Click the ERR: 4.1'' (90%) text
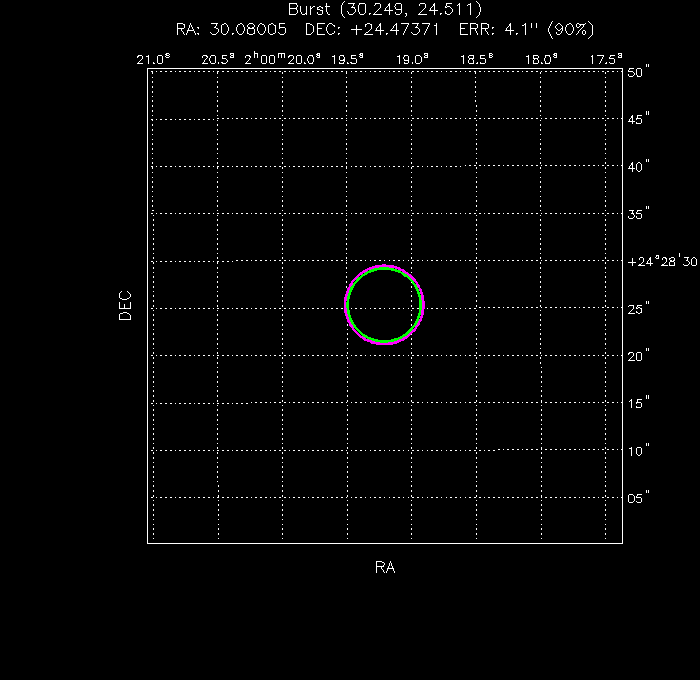Screen dimensions: 700x680 coord(527,30)
